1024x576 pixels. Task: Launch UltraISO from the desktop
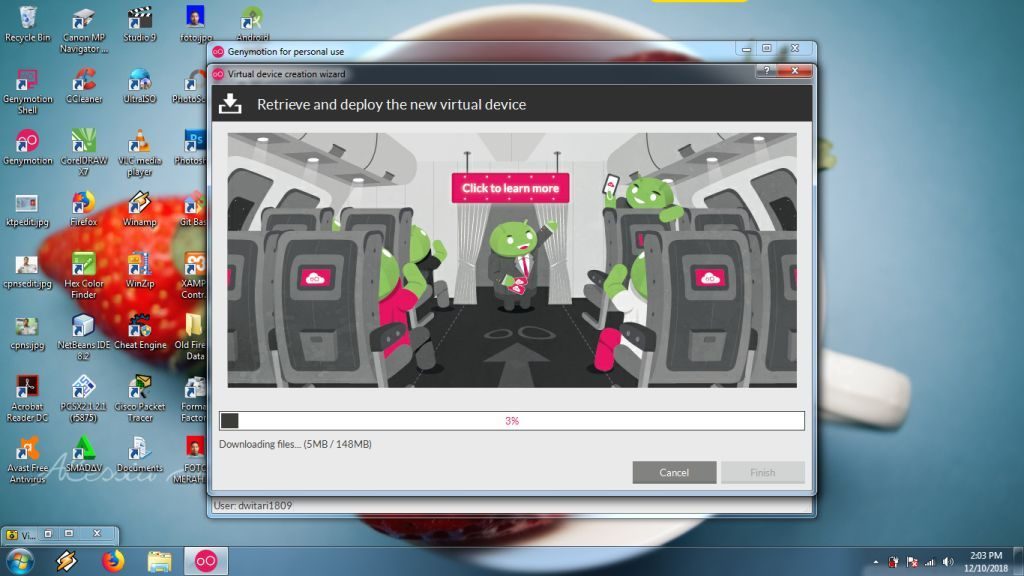(140, 86)
